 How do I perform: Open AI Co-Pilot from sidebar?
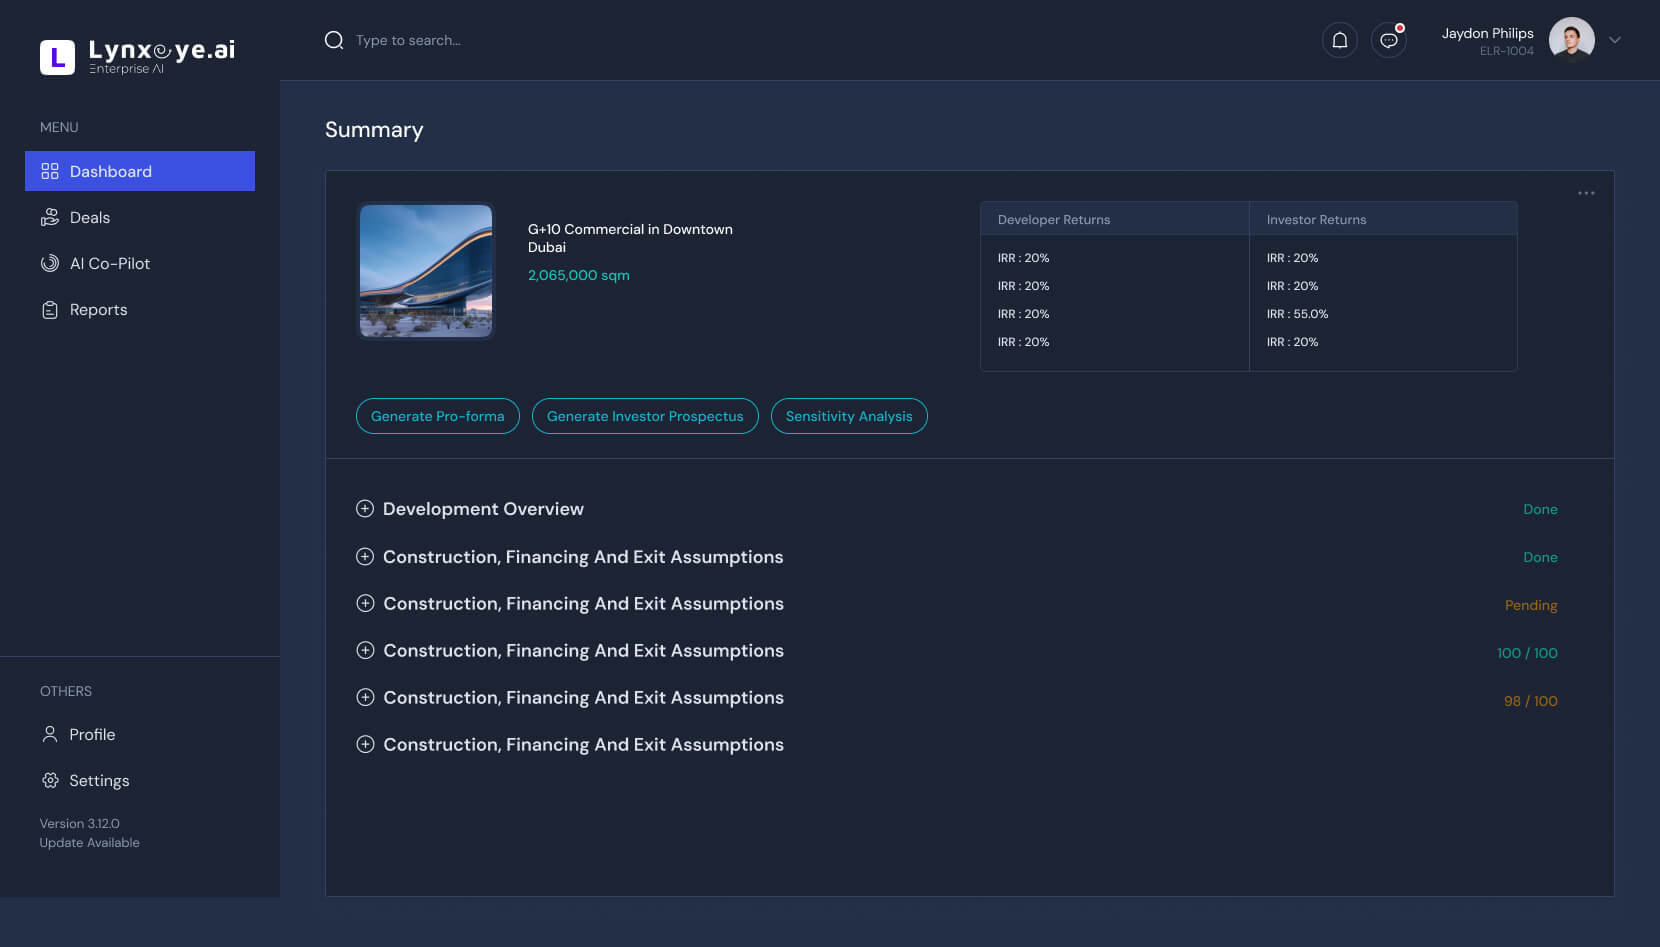(x=110, y=264)
